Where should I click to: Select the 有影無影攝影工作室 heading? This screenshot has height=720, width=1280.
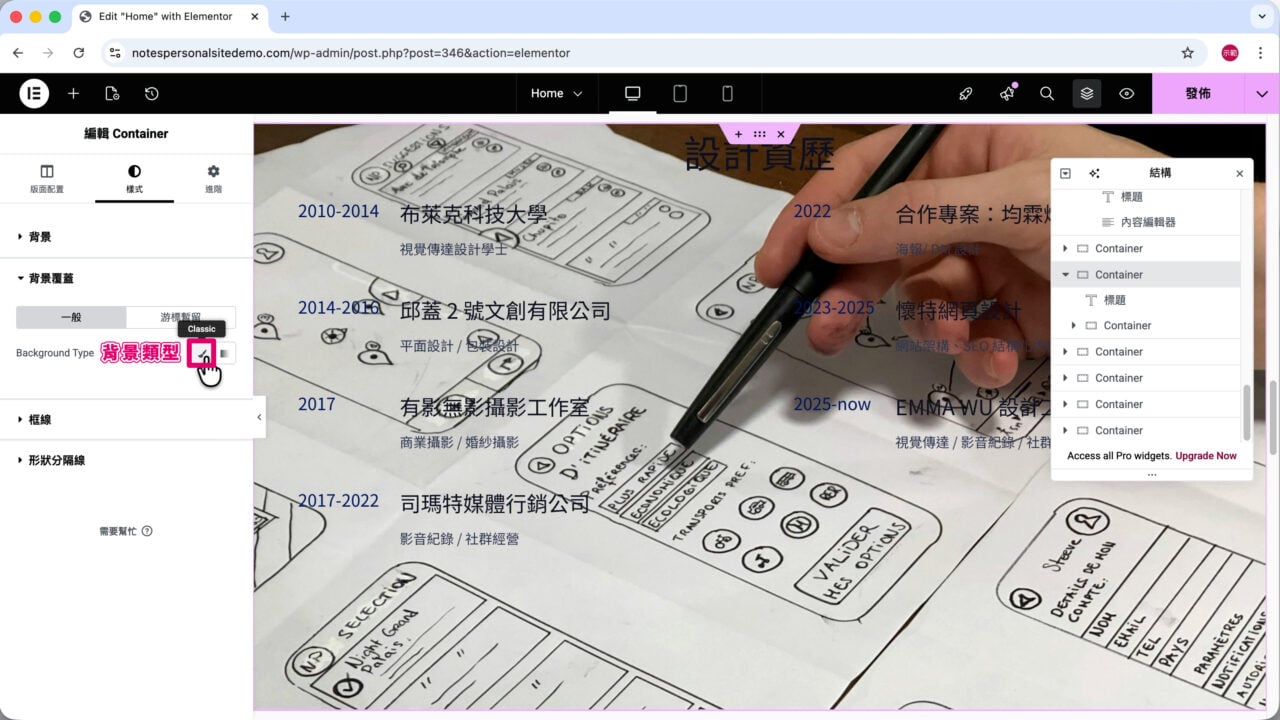tap(495, 407)
